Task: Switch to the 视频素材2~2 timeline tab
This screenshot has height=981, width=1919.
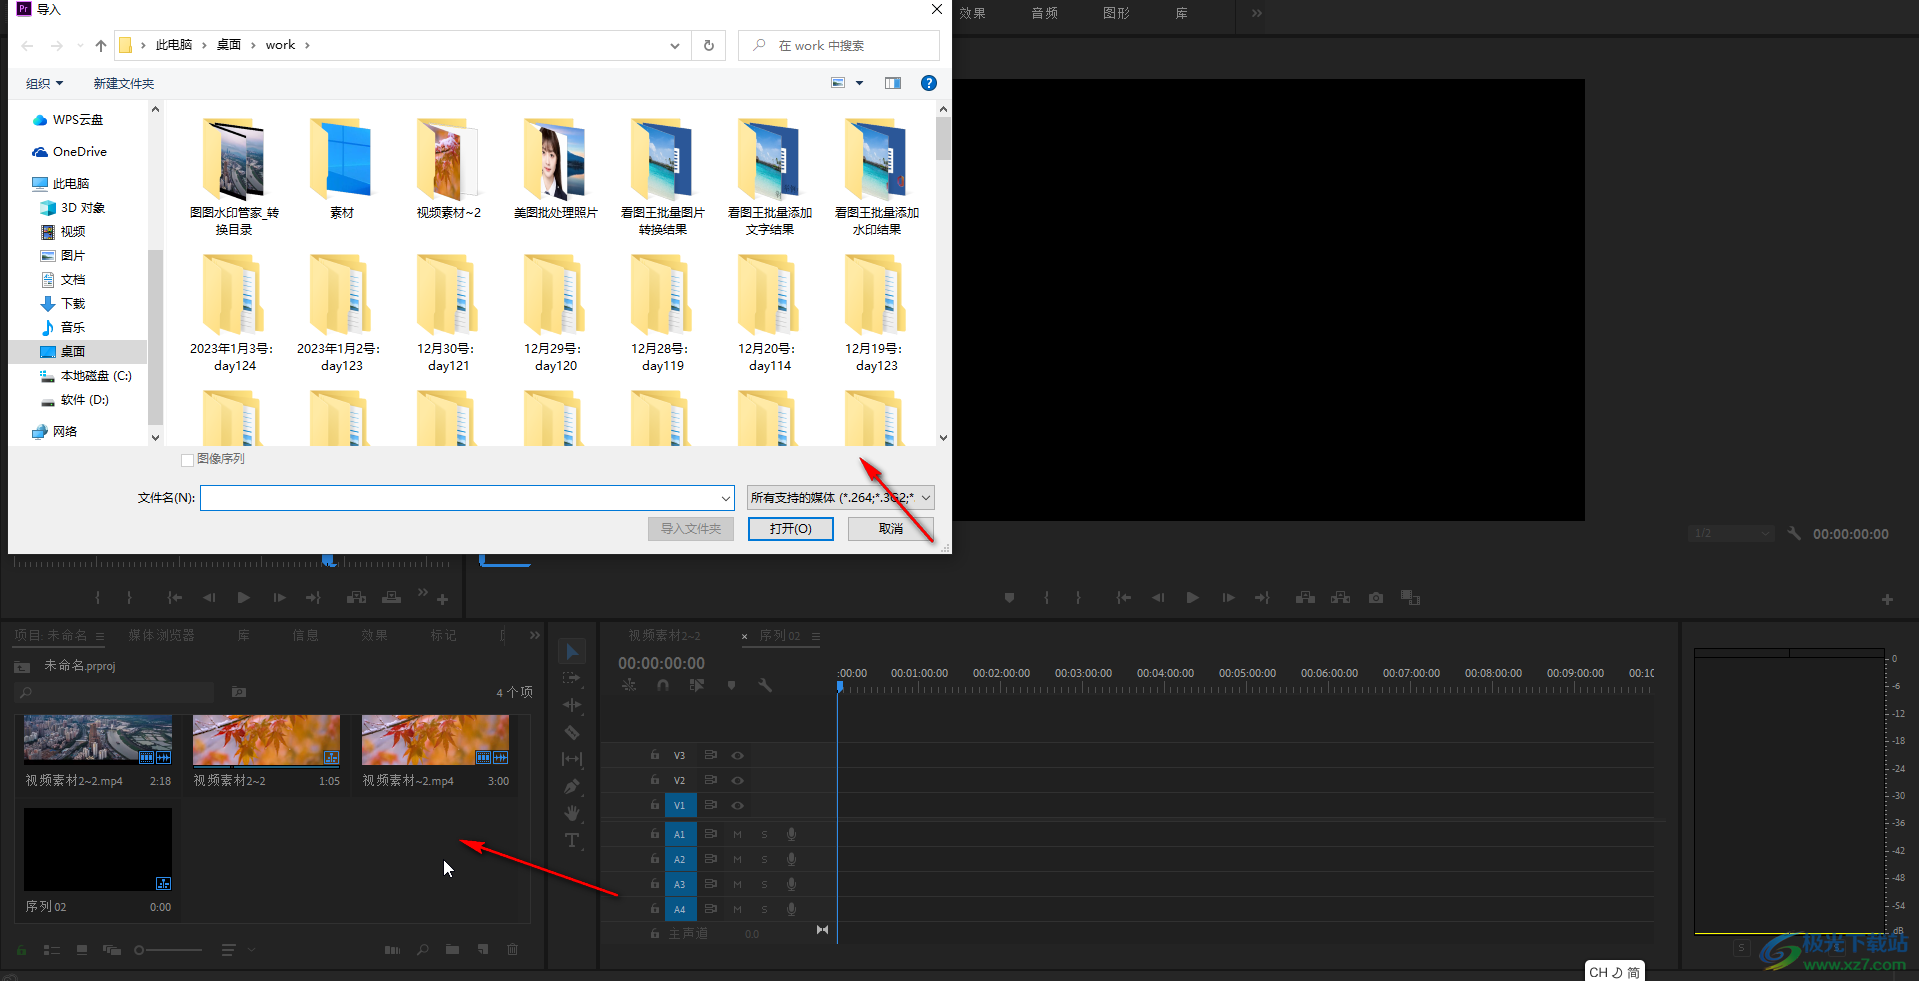Action: (x=664, y=636)
